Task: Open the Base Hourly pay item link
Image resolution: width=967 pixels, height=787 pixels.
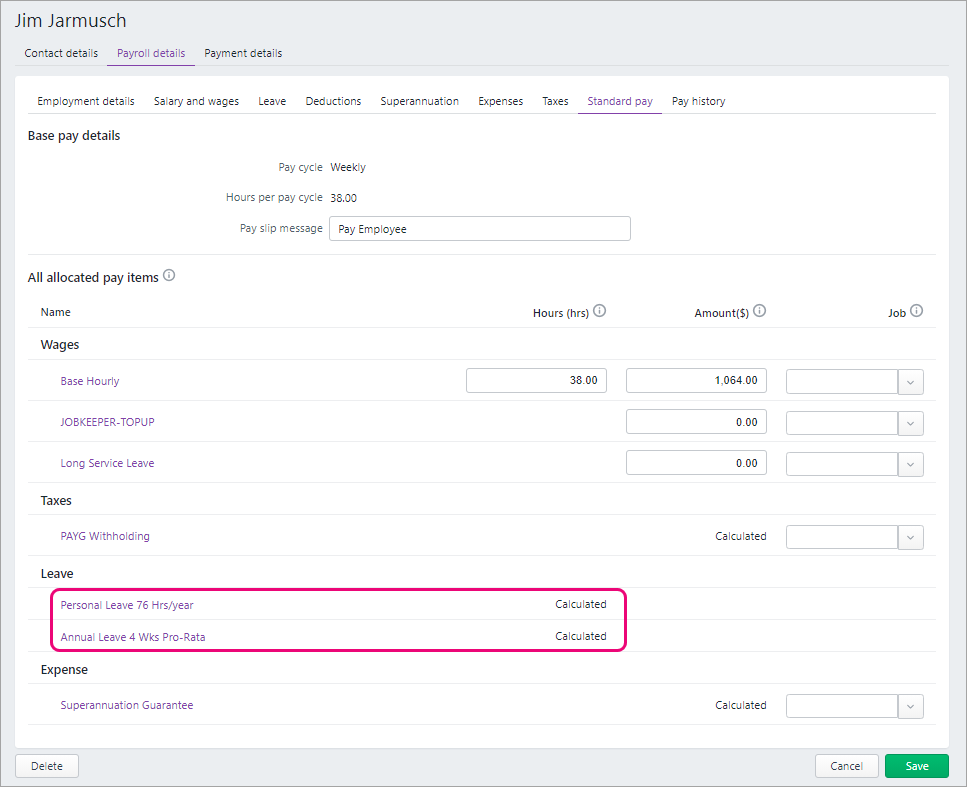Action: coord(90,381)
